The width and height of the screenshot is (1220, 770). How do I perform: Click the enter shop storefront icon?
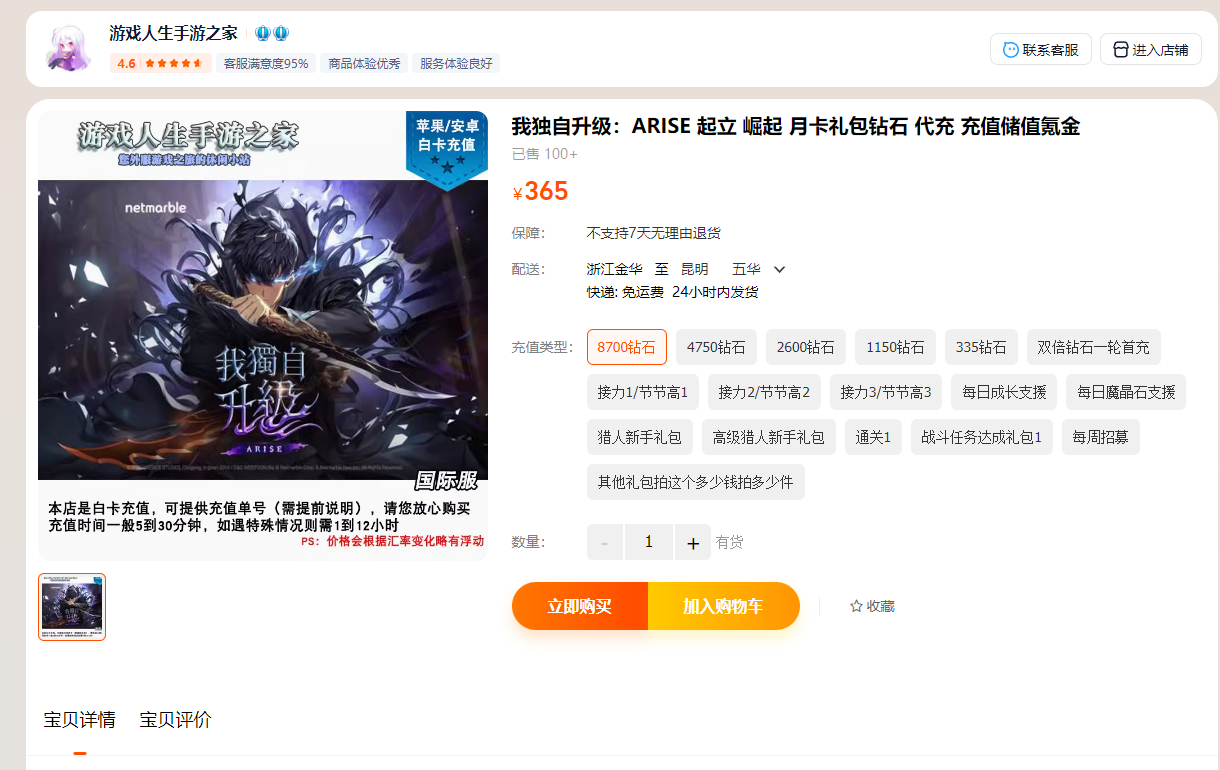[1120, 50]
